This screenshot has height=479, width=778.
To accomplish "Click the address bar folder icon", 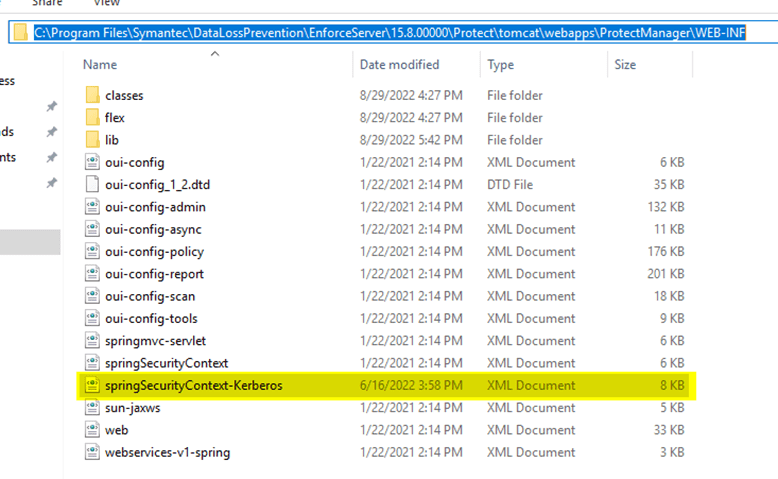I will 20,33.
